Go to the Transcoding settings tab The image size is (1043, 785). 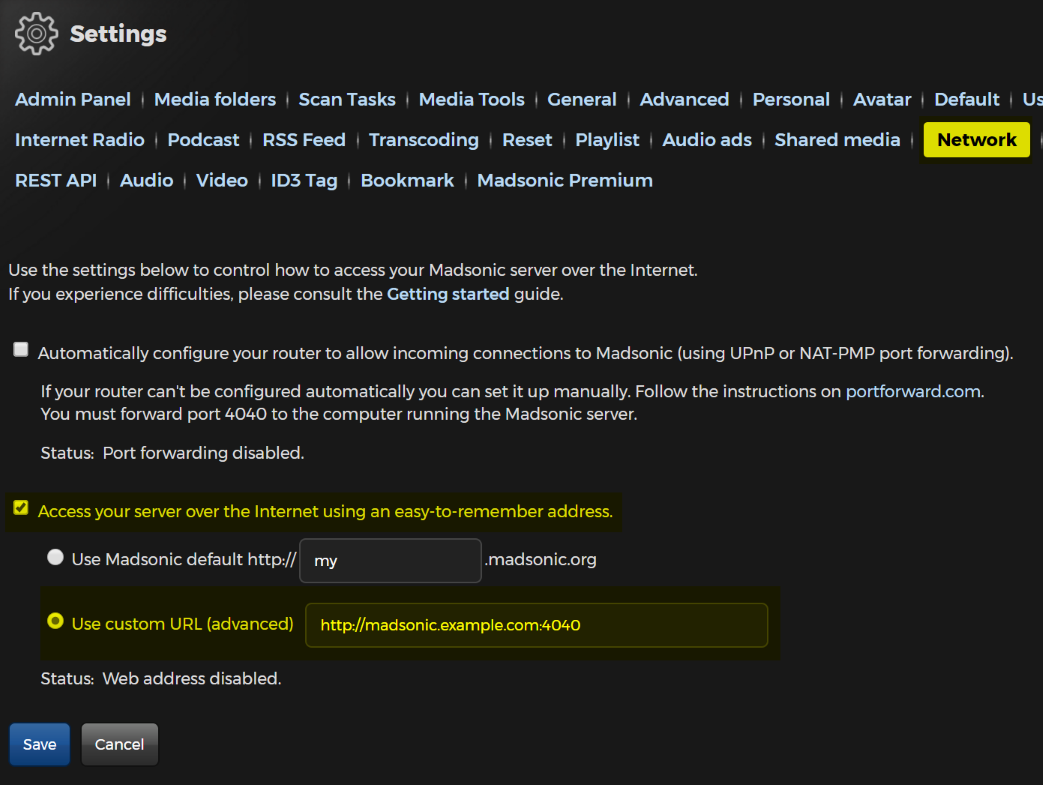coord(424,140)
